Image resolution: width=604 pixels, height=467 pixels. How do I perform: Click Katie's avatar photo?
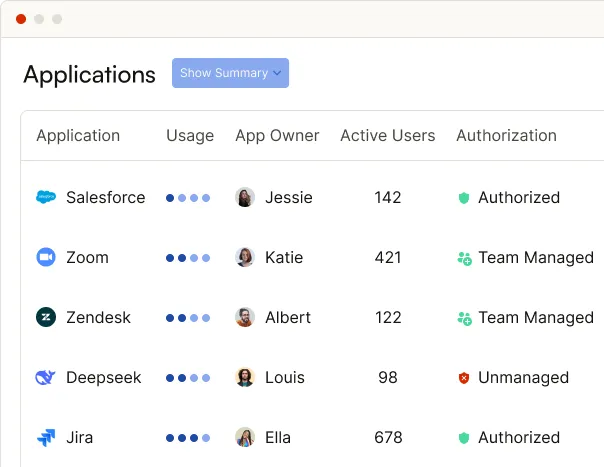tap(245, 257)
